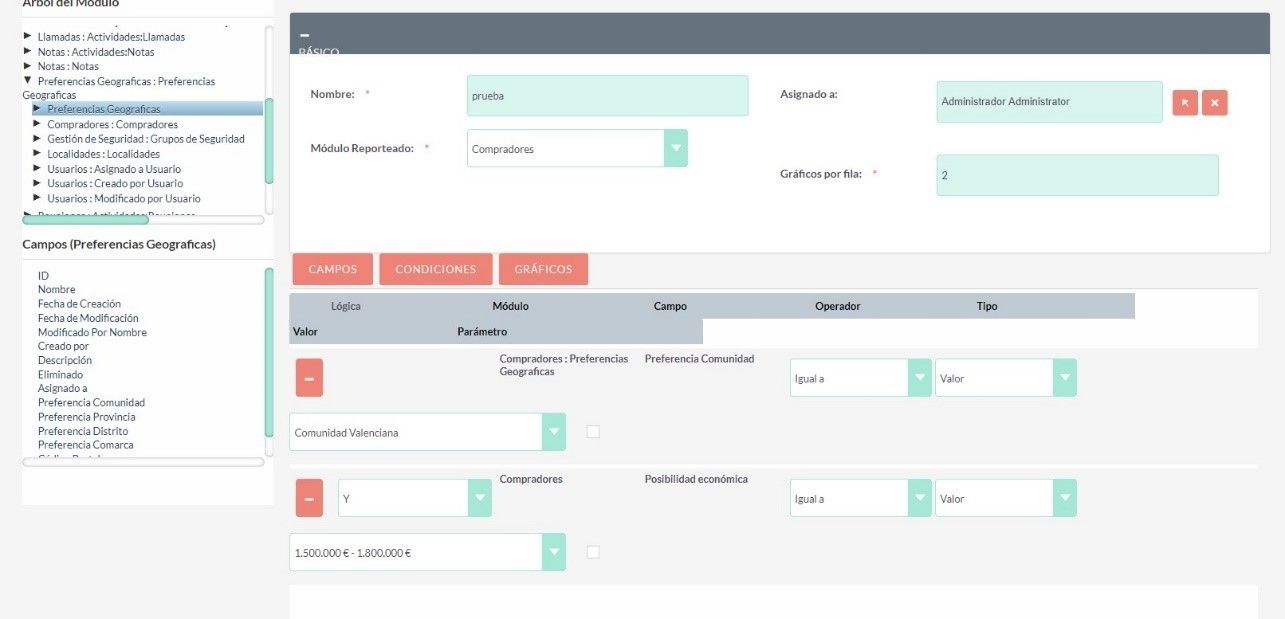Screen dimensions: 1285x619
Task: Open the Comunidad Valenciana value dropdown
Action: (553, 432)
